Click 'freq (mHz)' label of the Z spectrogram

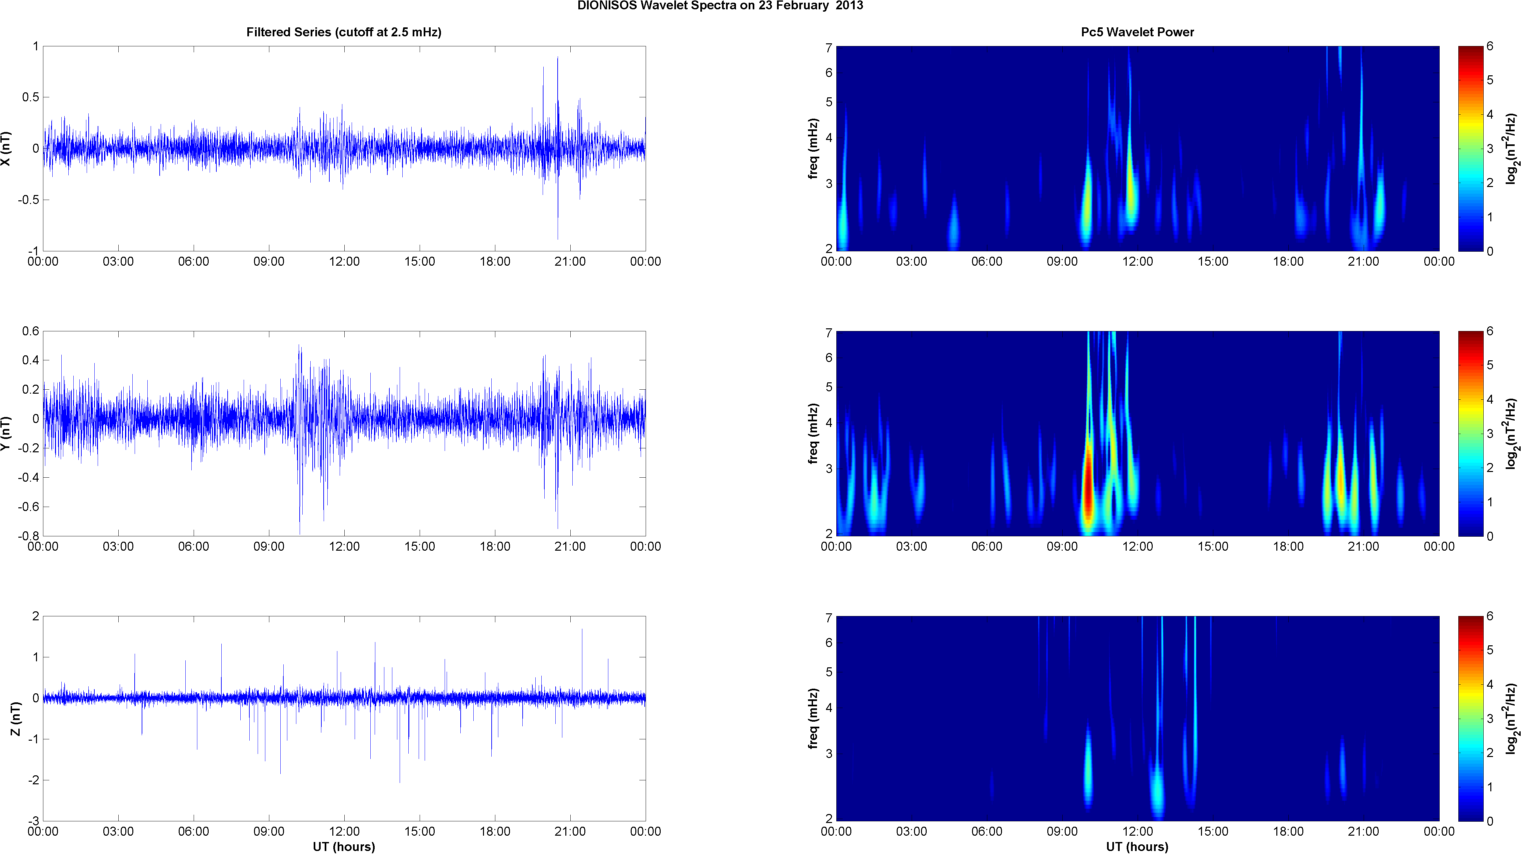(x=814, y=718)
